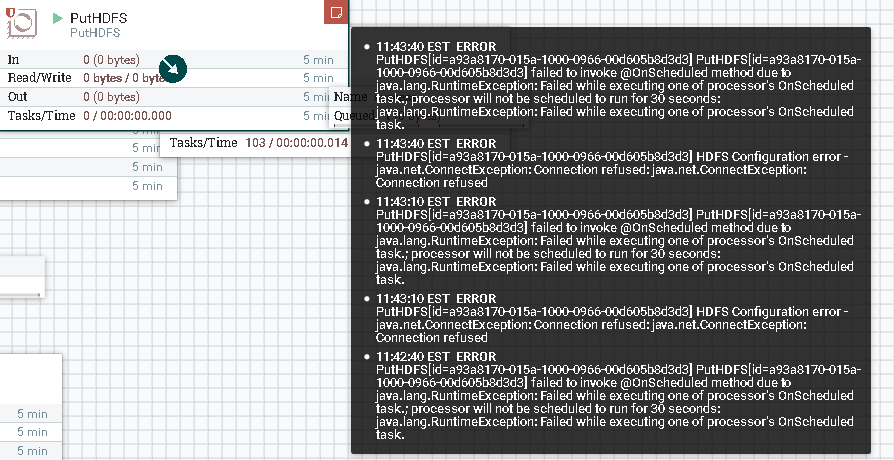Click 11:43:40 'HDFS Configuration error' bulletin message
The height and width of the screenshot is (460, 894).
[612, 169]
